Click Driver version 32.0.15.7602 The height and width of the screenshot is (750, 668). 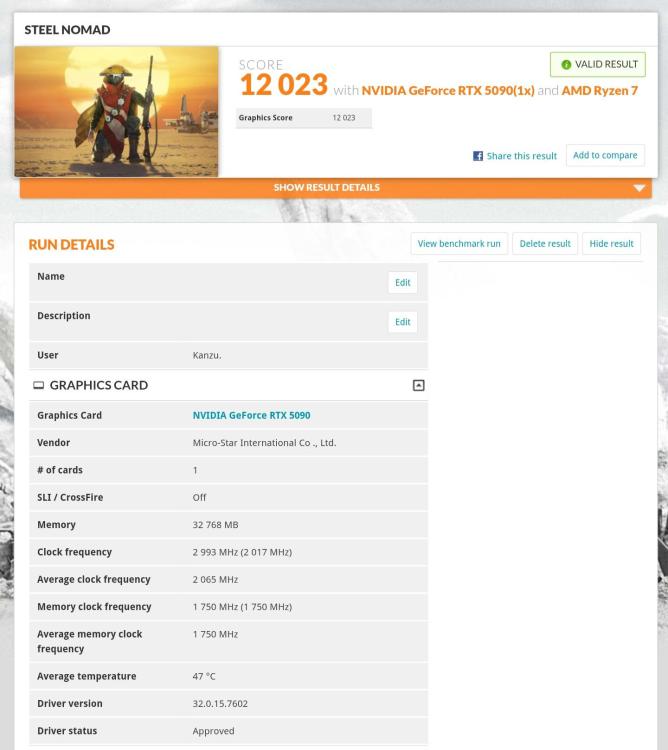click(220, 704)
